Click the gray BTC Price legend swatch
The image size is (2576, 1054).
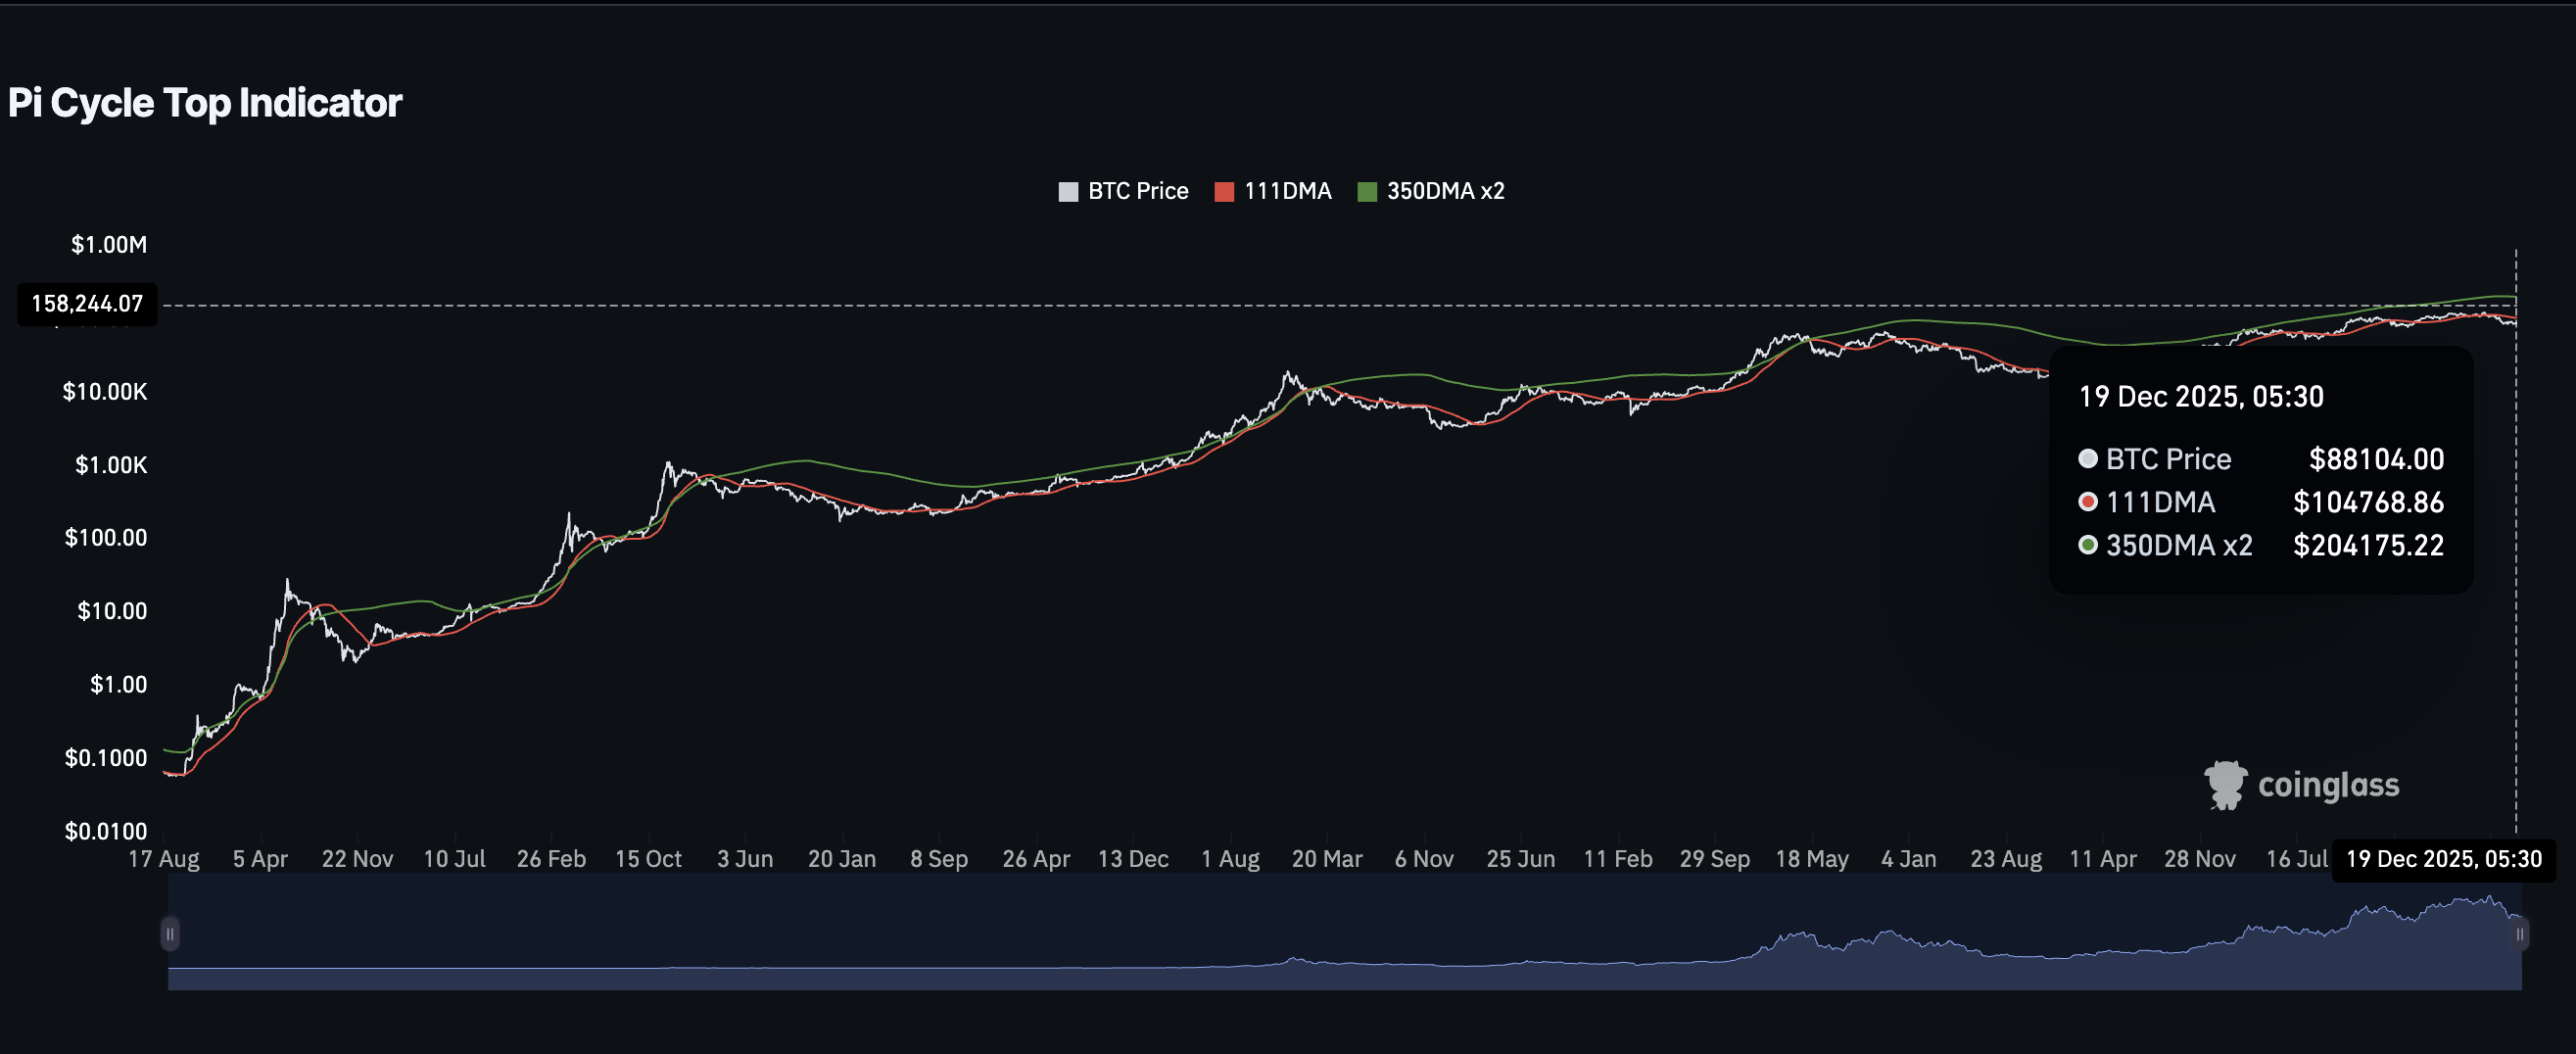pyautogui.click(x=1068, y=192)
